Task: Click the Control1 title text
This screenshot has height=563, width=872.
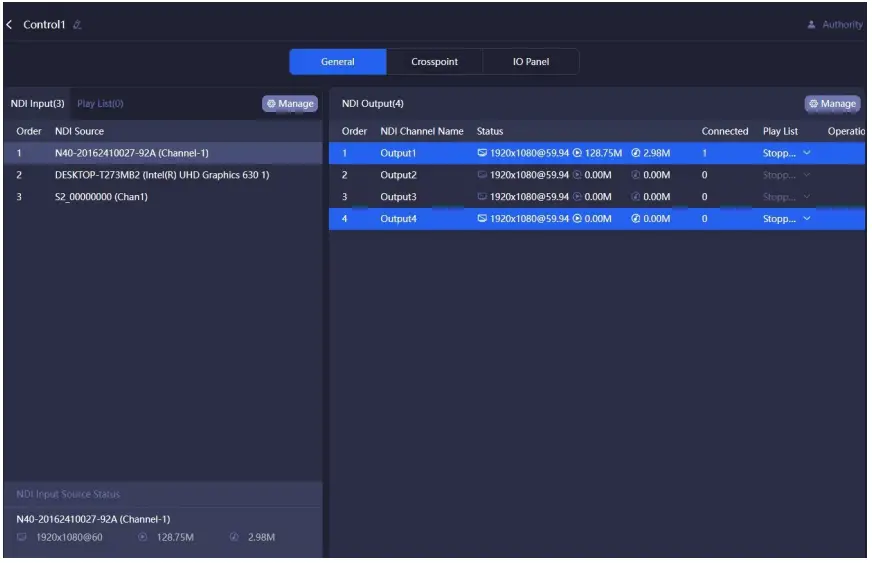Action: 44,24
